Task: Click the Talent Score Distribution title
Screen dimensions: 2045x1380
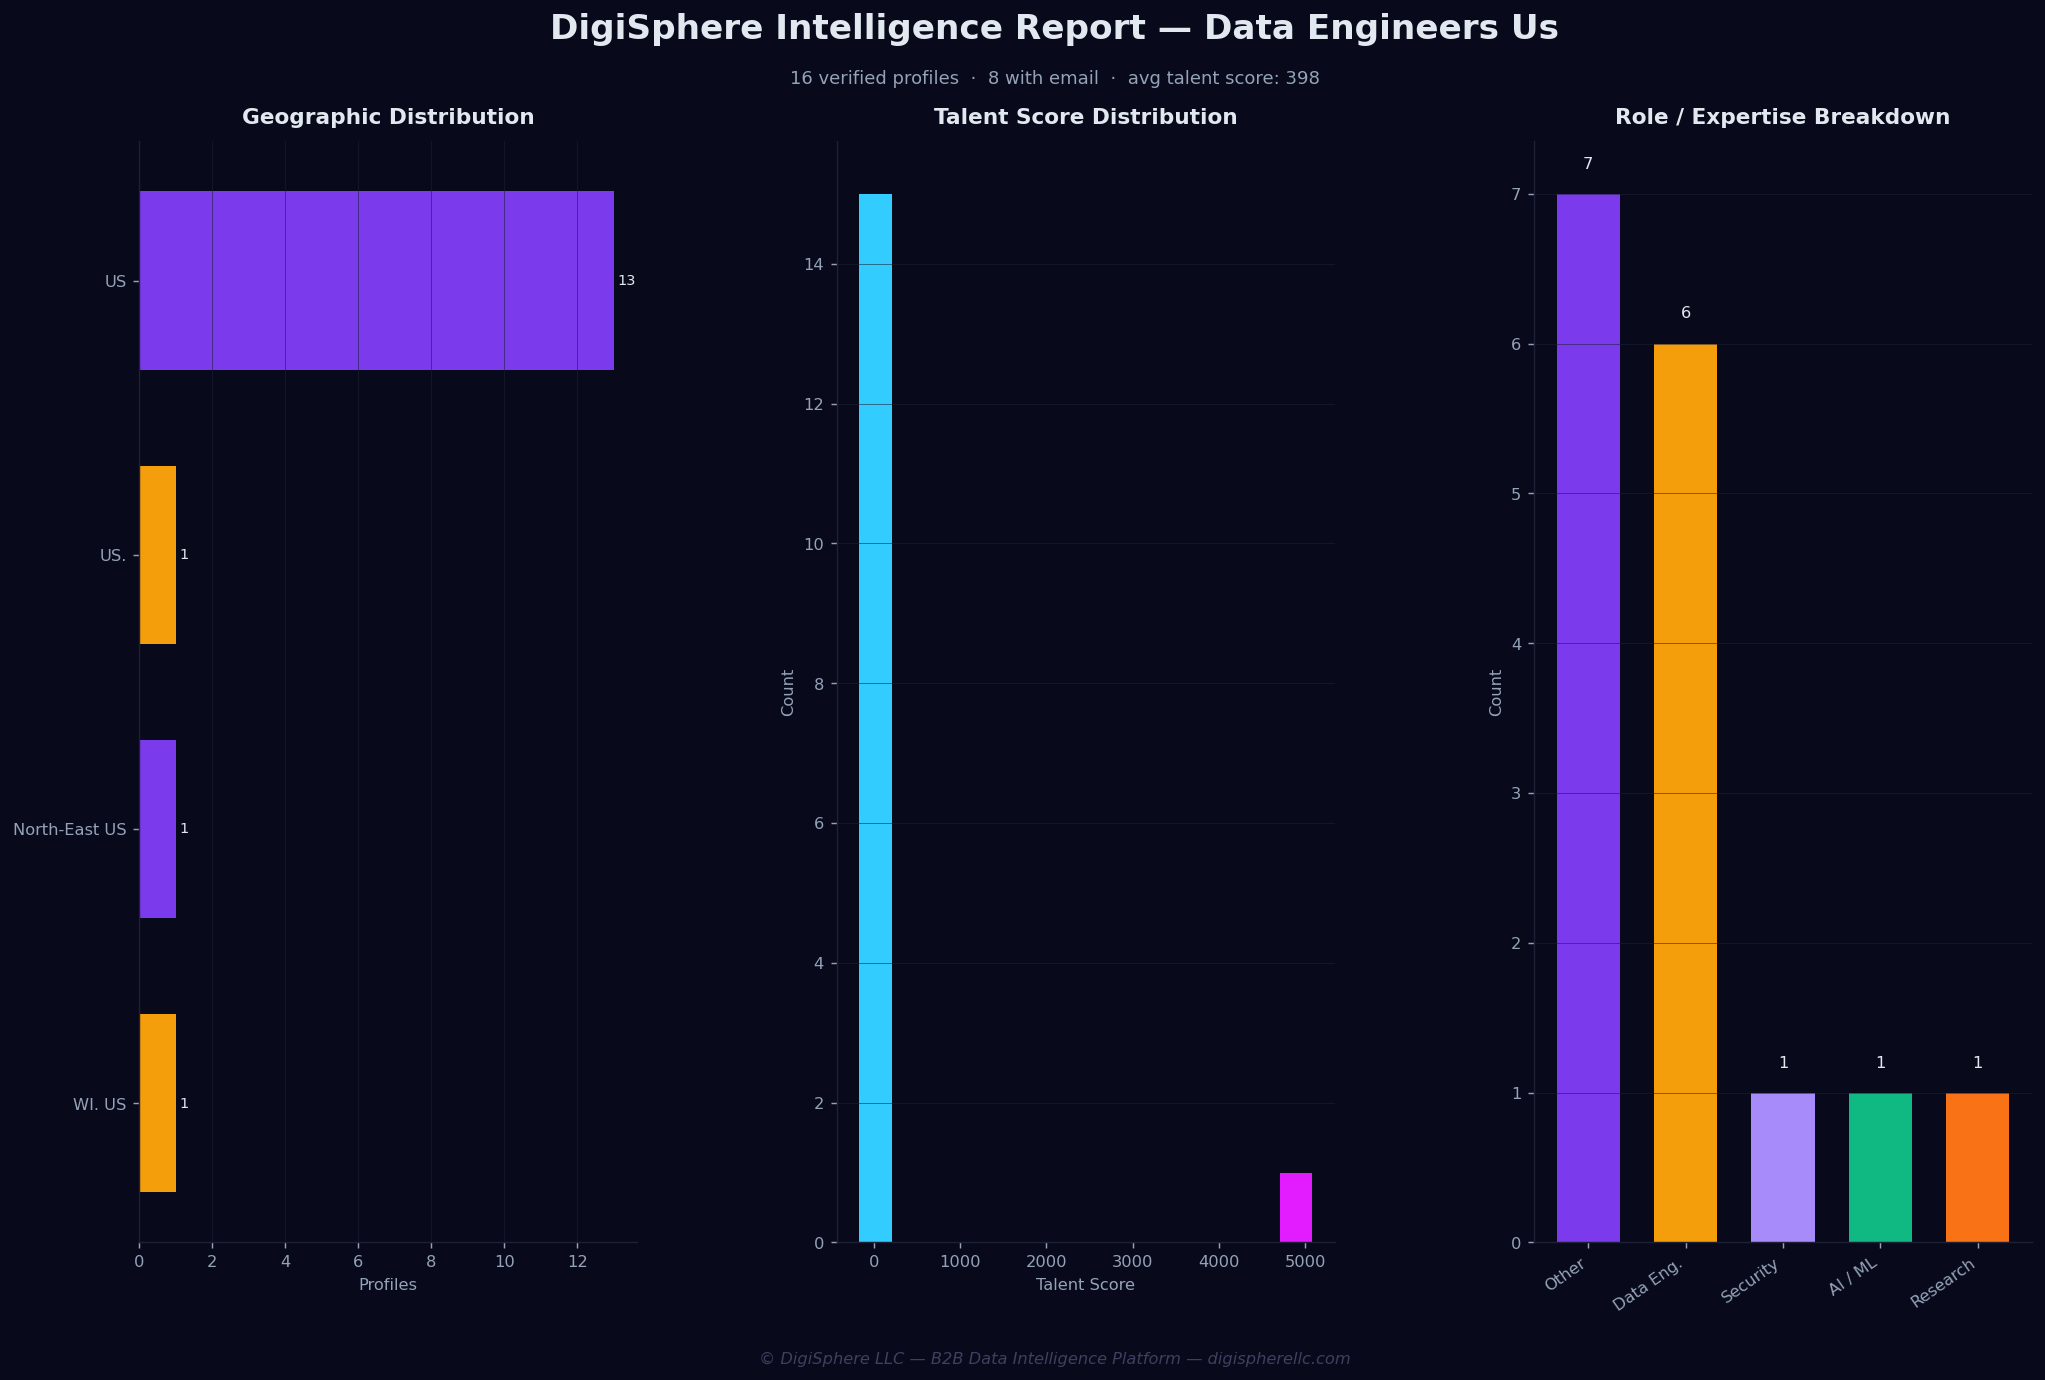Action: click(1086, 117)
